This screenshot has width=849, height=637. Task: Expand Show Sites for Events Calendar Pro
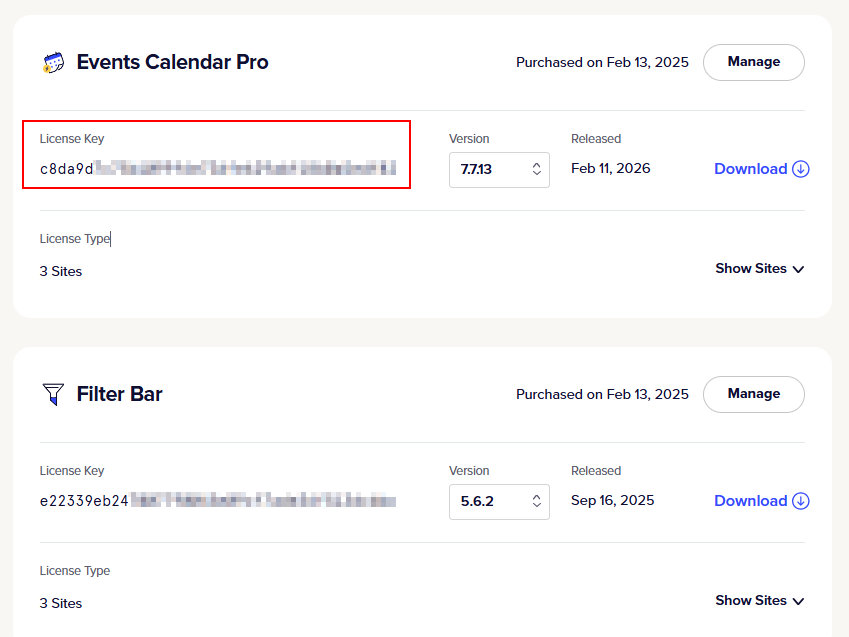coord(759,269)
